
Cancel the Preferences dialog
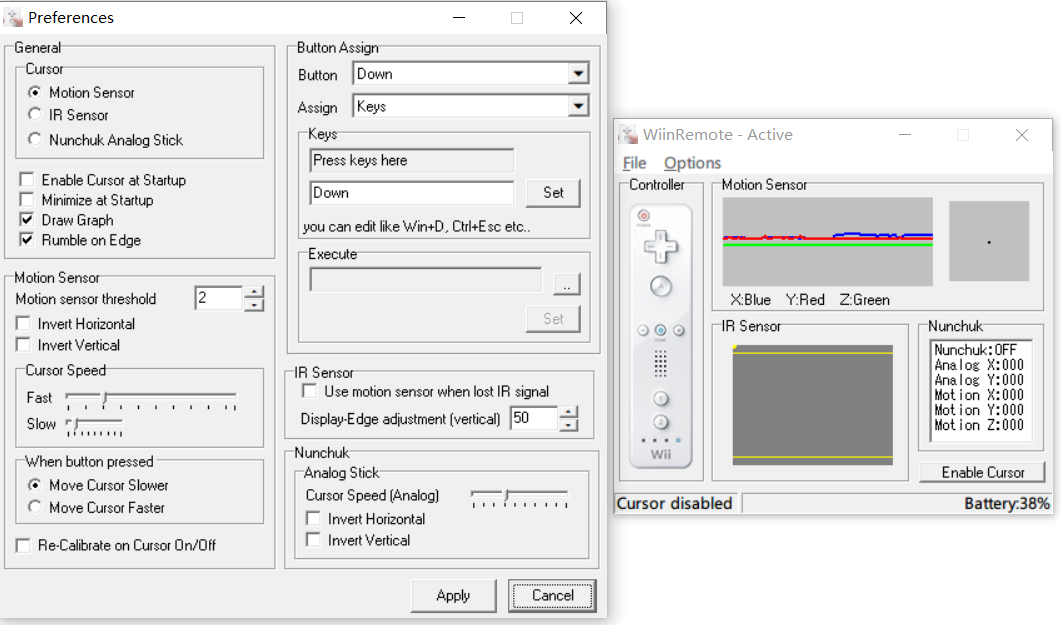pyautogui.click(x=552, y=595)
